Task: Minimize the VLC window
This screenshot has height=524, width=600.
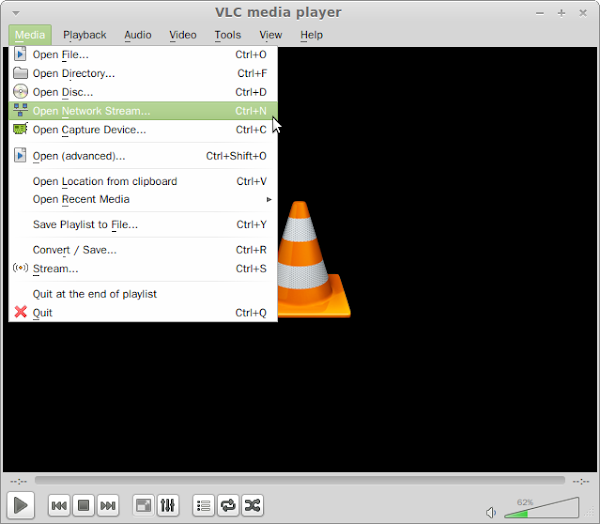Action: 540,13
